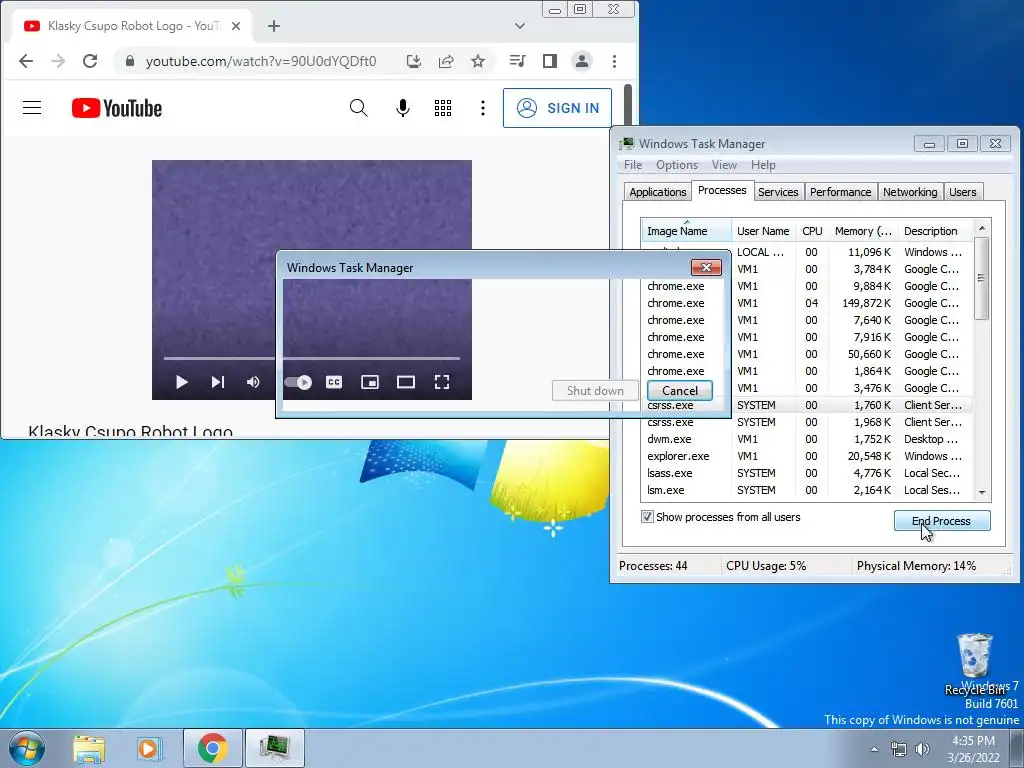Click the Chrome forward arrow
The width and height of the screenshot is (1024, 768).
[x=58, y=61]
